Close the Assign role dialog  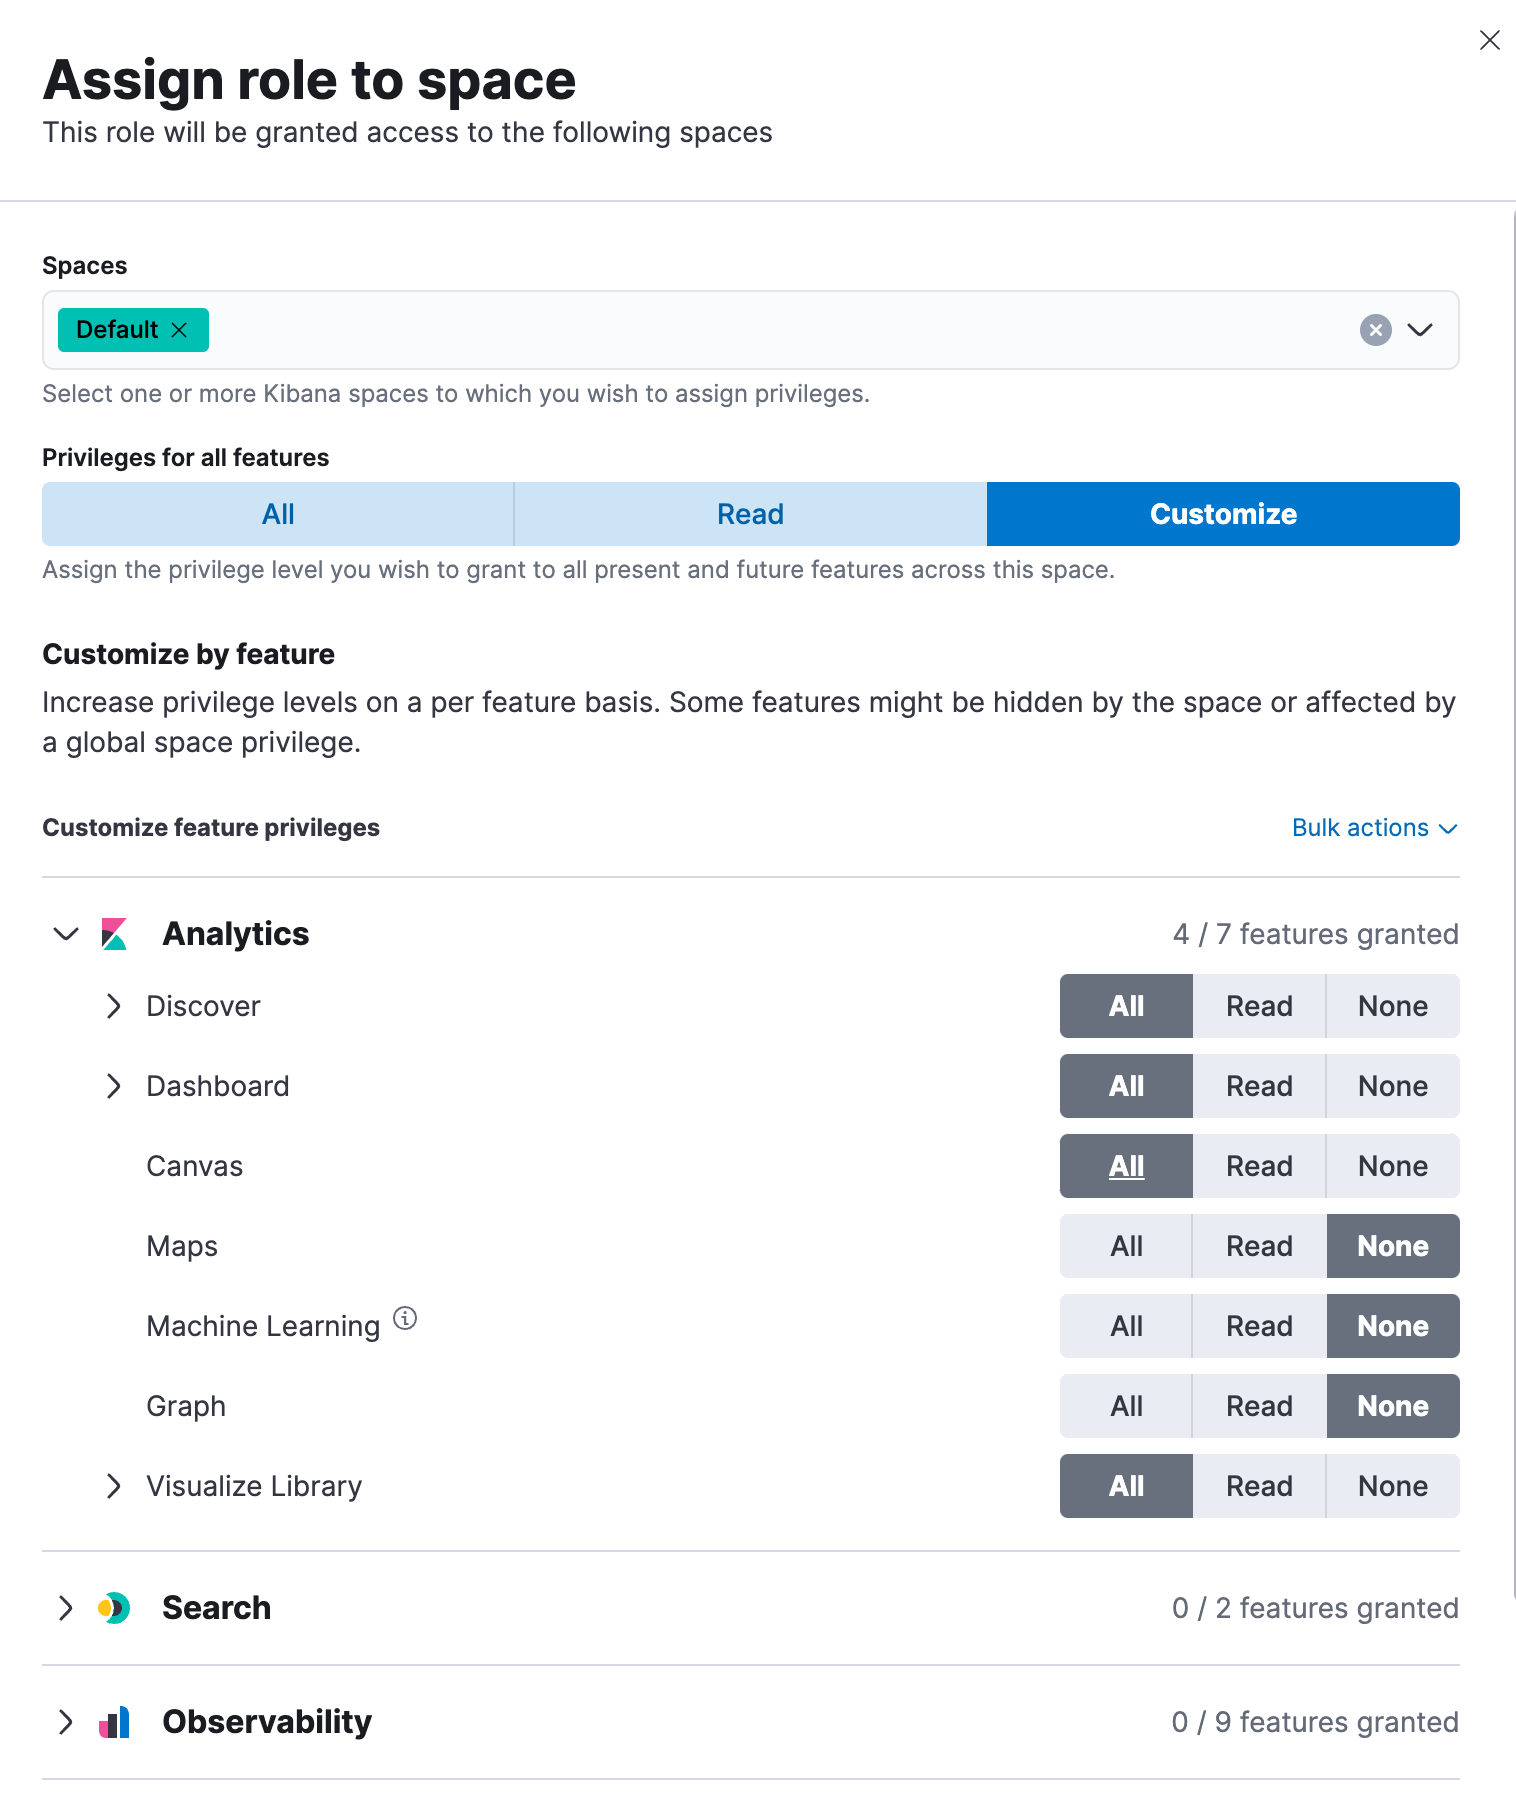click(x=1489, y=40)
